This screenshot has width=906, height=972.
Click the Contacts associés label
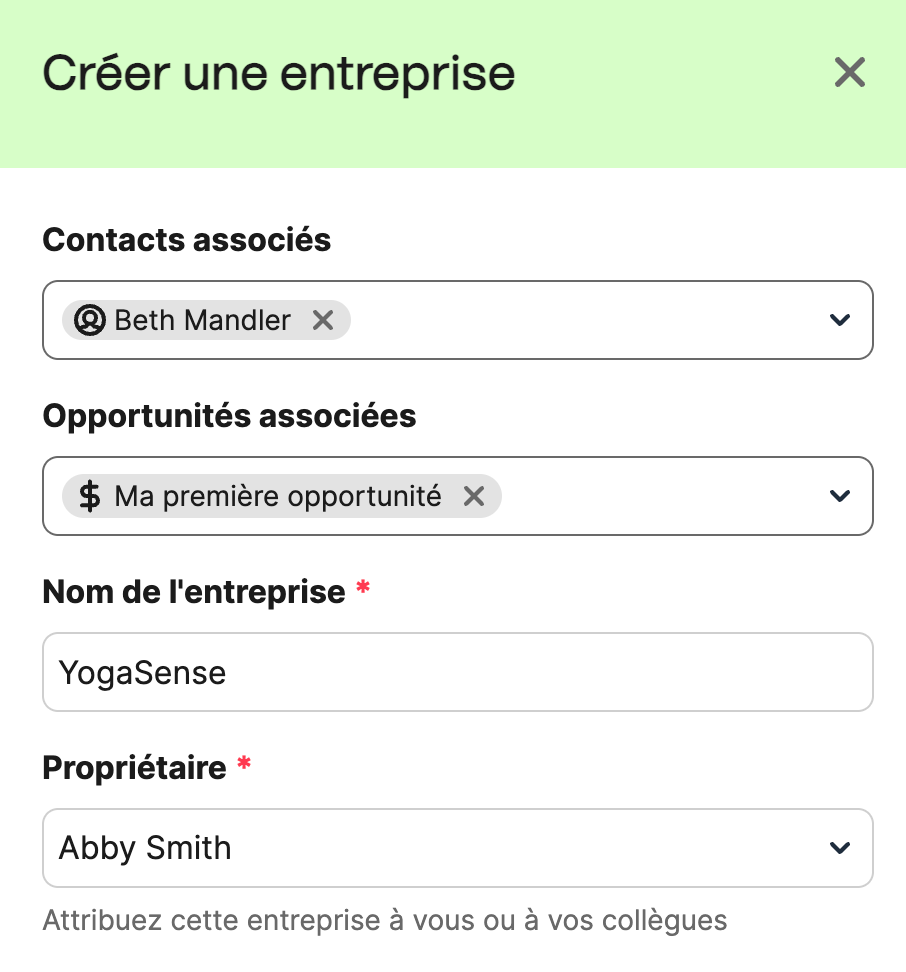click(186, 240)
